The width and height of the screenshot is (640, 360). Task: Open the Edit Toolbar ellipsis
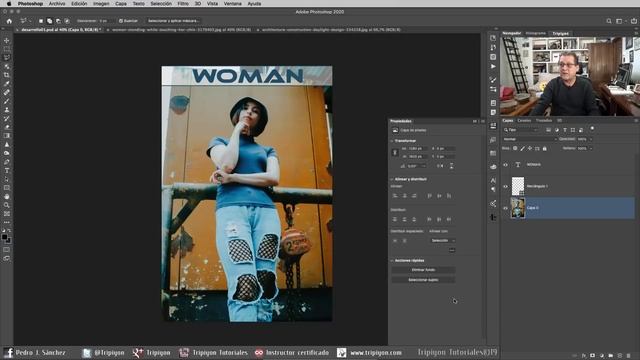pos(7,222)
